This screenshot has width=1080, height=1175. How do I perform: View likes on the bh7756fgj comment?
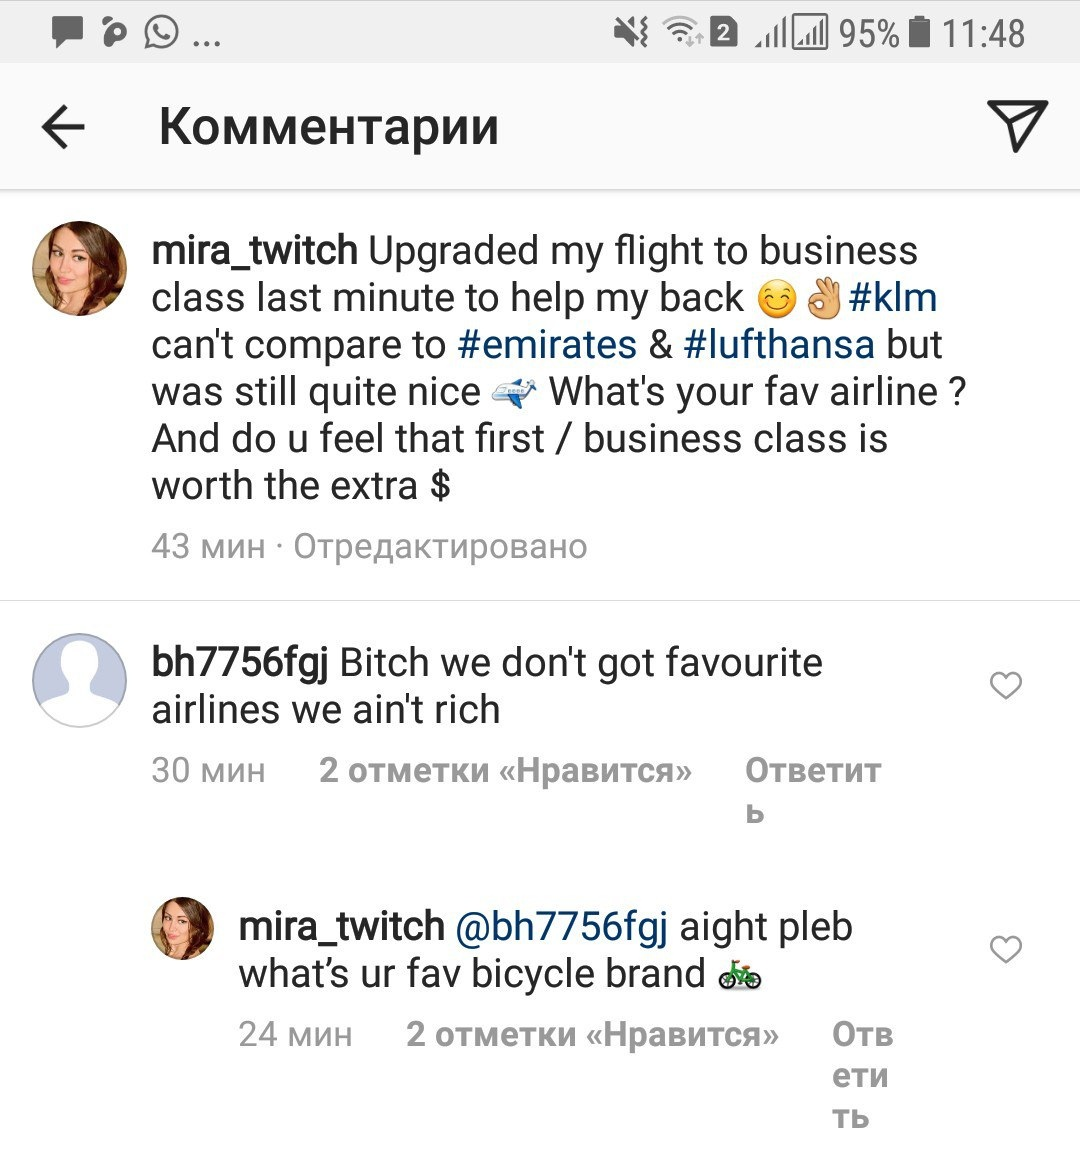505,771
